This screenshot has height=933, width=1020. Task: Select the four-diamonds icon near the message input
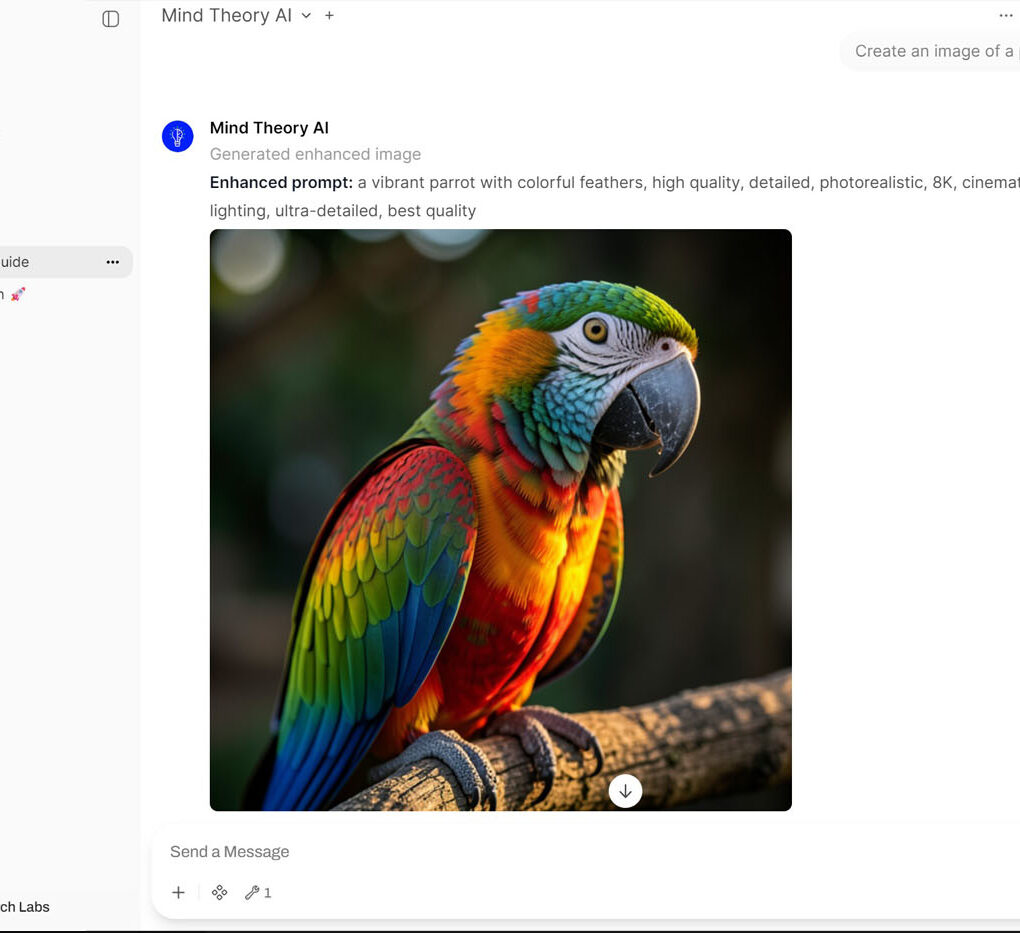219,892
